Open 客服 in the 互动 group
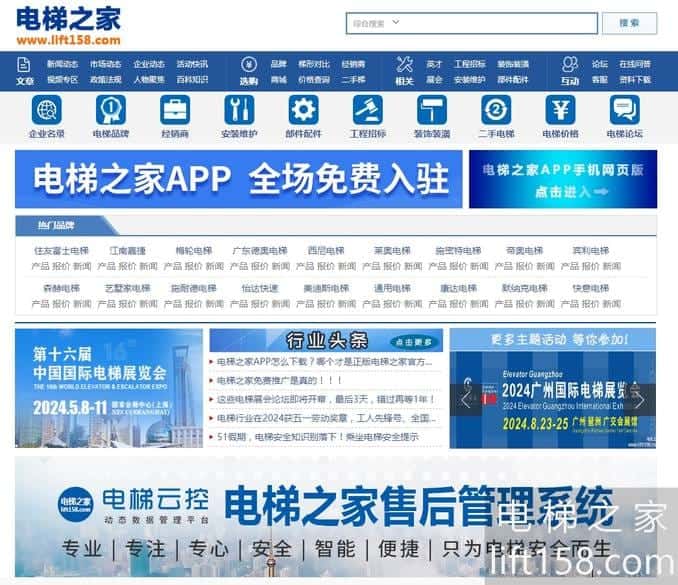 (600, 80)
